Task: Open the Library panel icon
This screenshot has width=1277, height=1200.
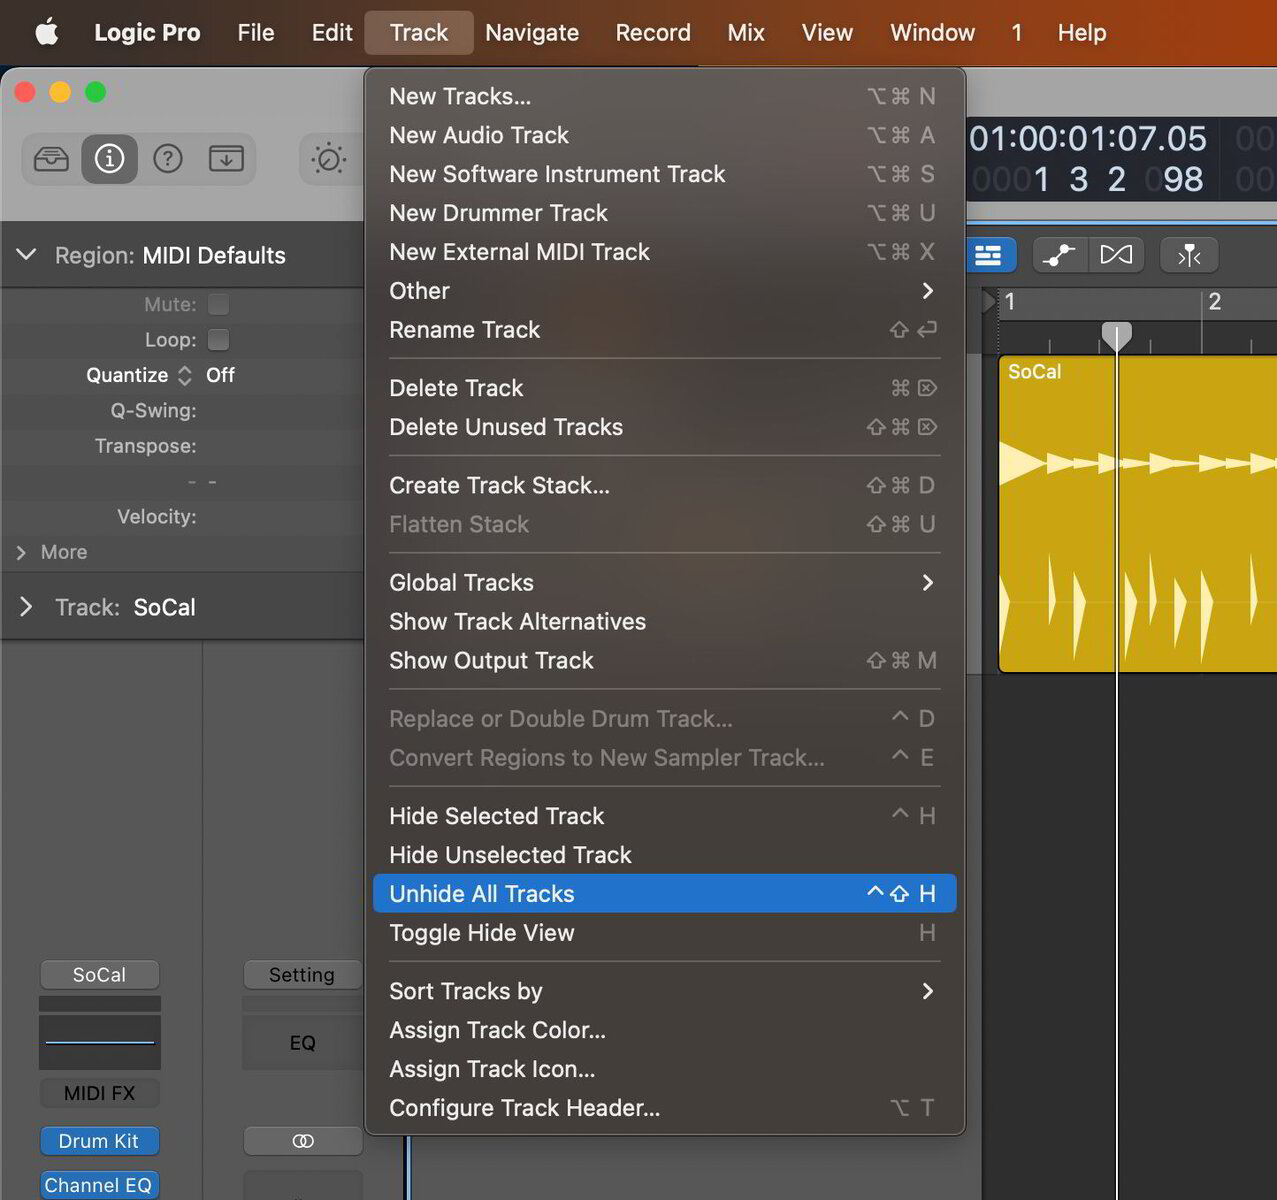Action: pyautogui.click(x=51, y=158)
